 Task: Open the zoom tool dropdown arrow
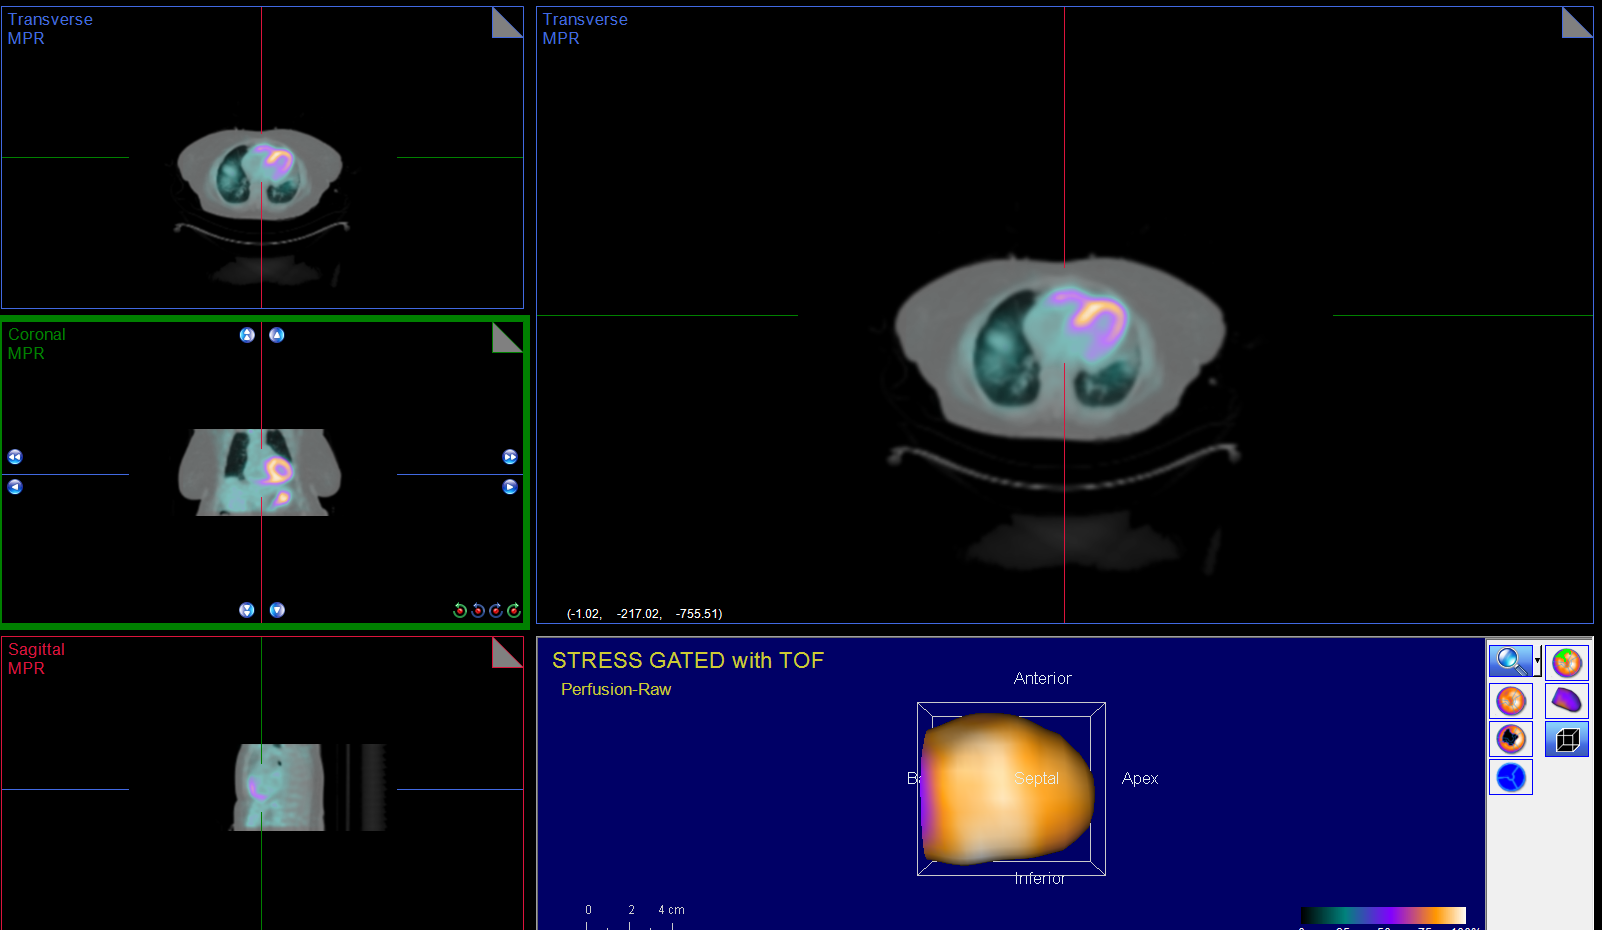click(x=1537, y=661)
